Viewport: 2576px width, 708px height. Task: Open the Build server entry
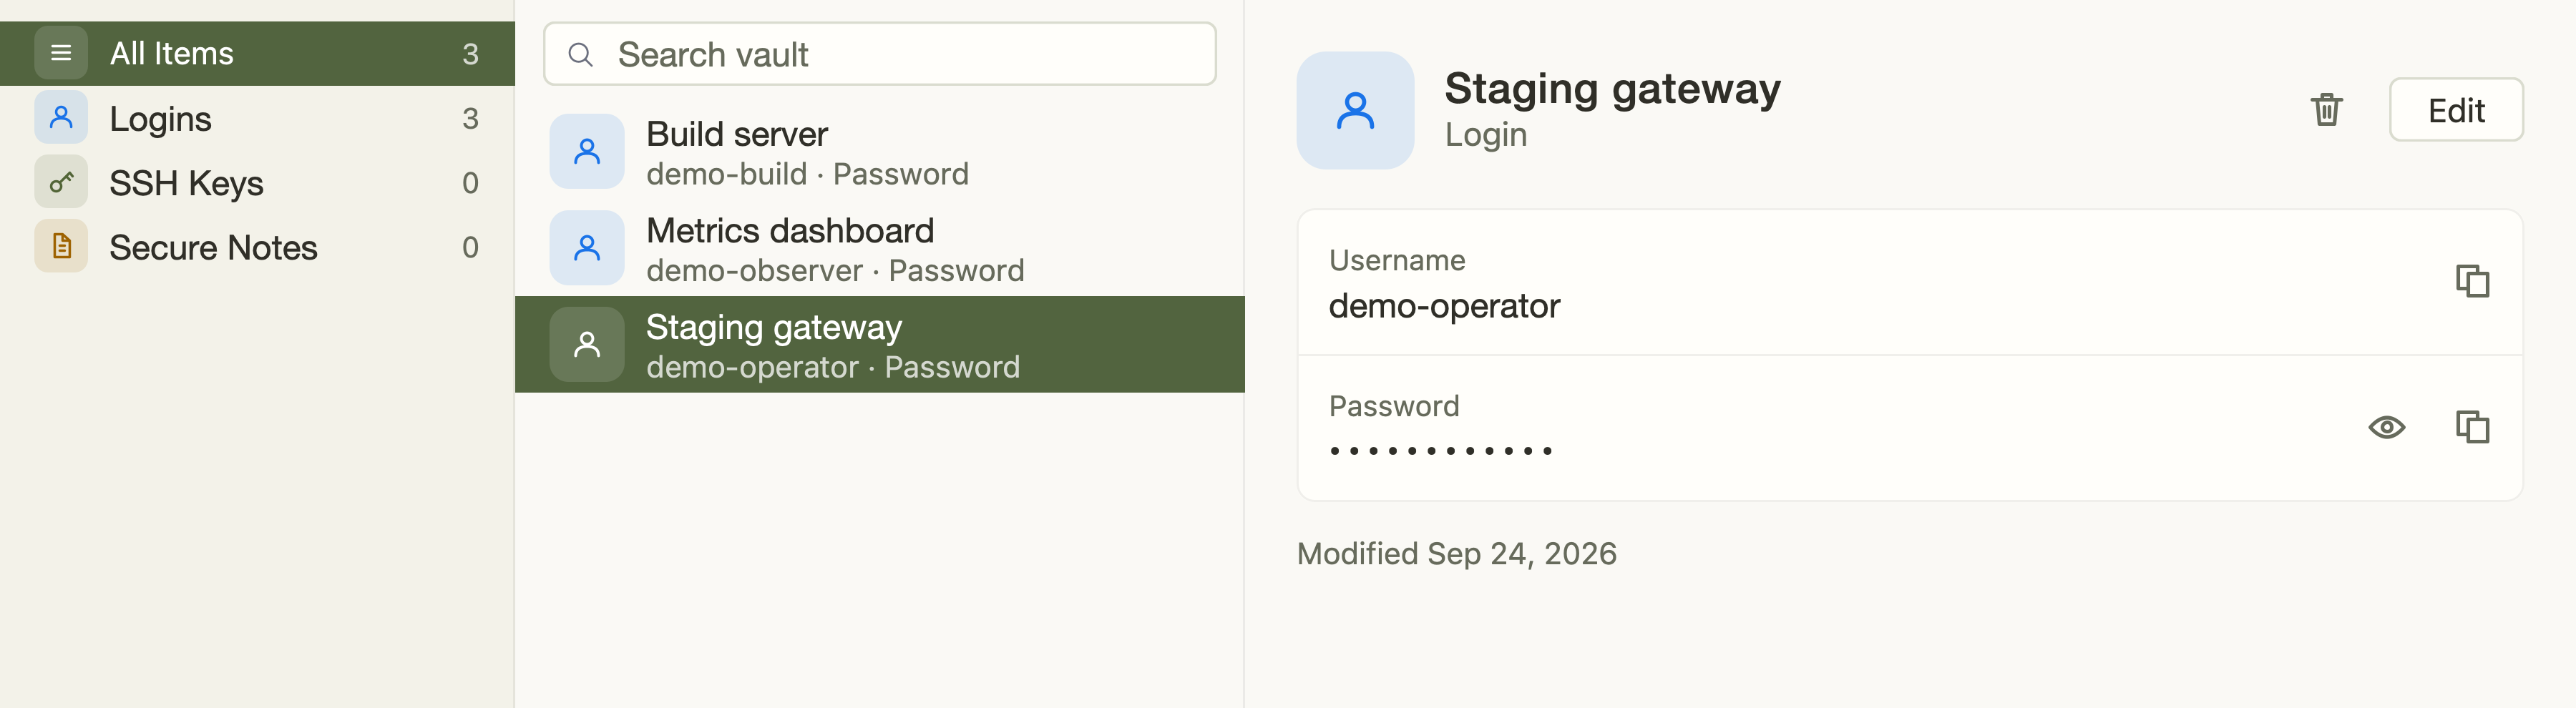(880, 152)
